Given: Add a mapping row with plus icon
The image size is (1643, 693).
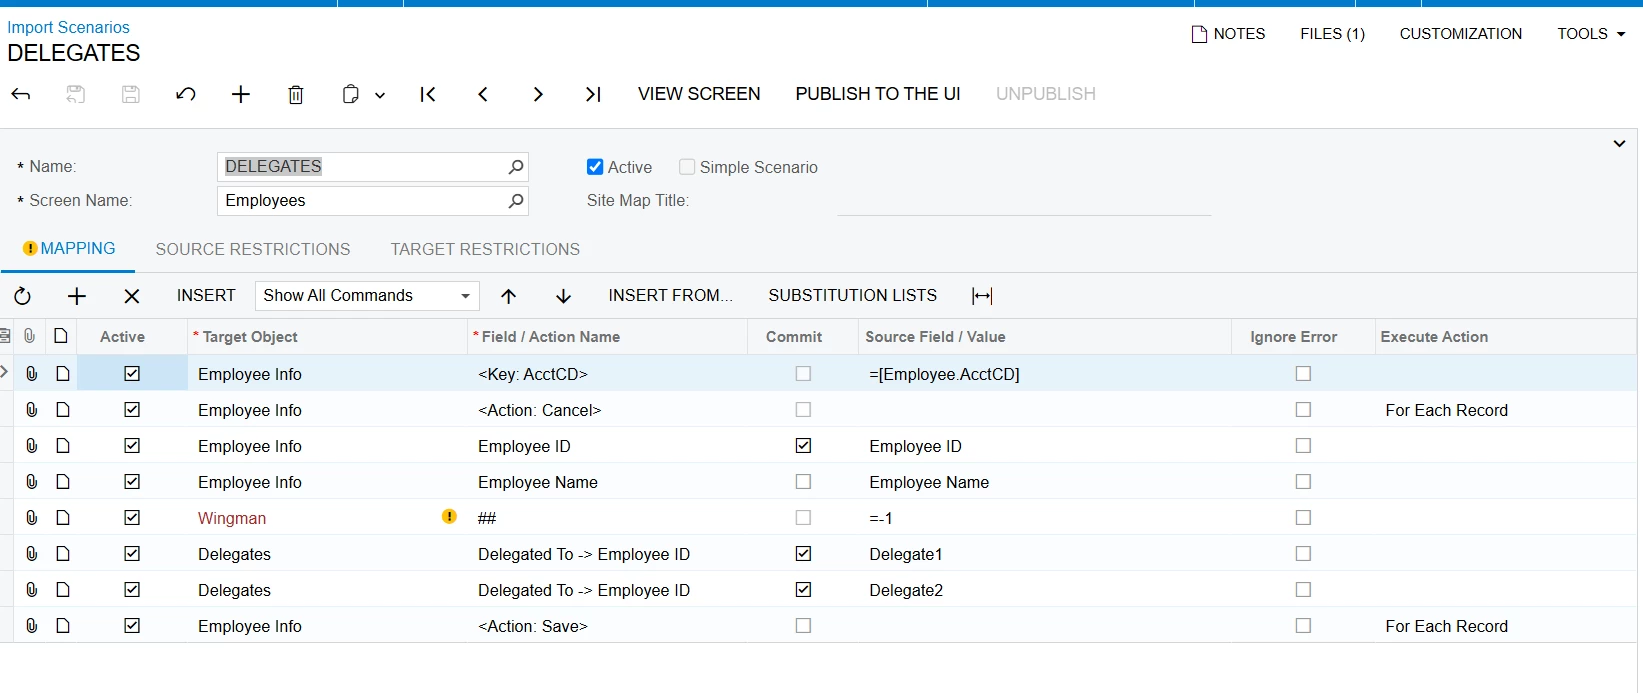Looking at the screenshot, I should (x=77, y=296).
